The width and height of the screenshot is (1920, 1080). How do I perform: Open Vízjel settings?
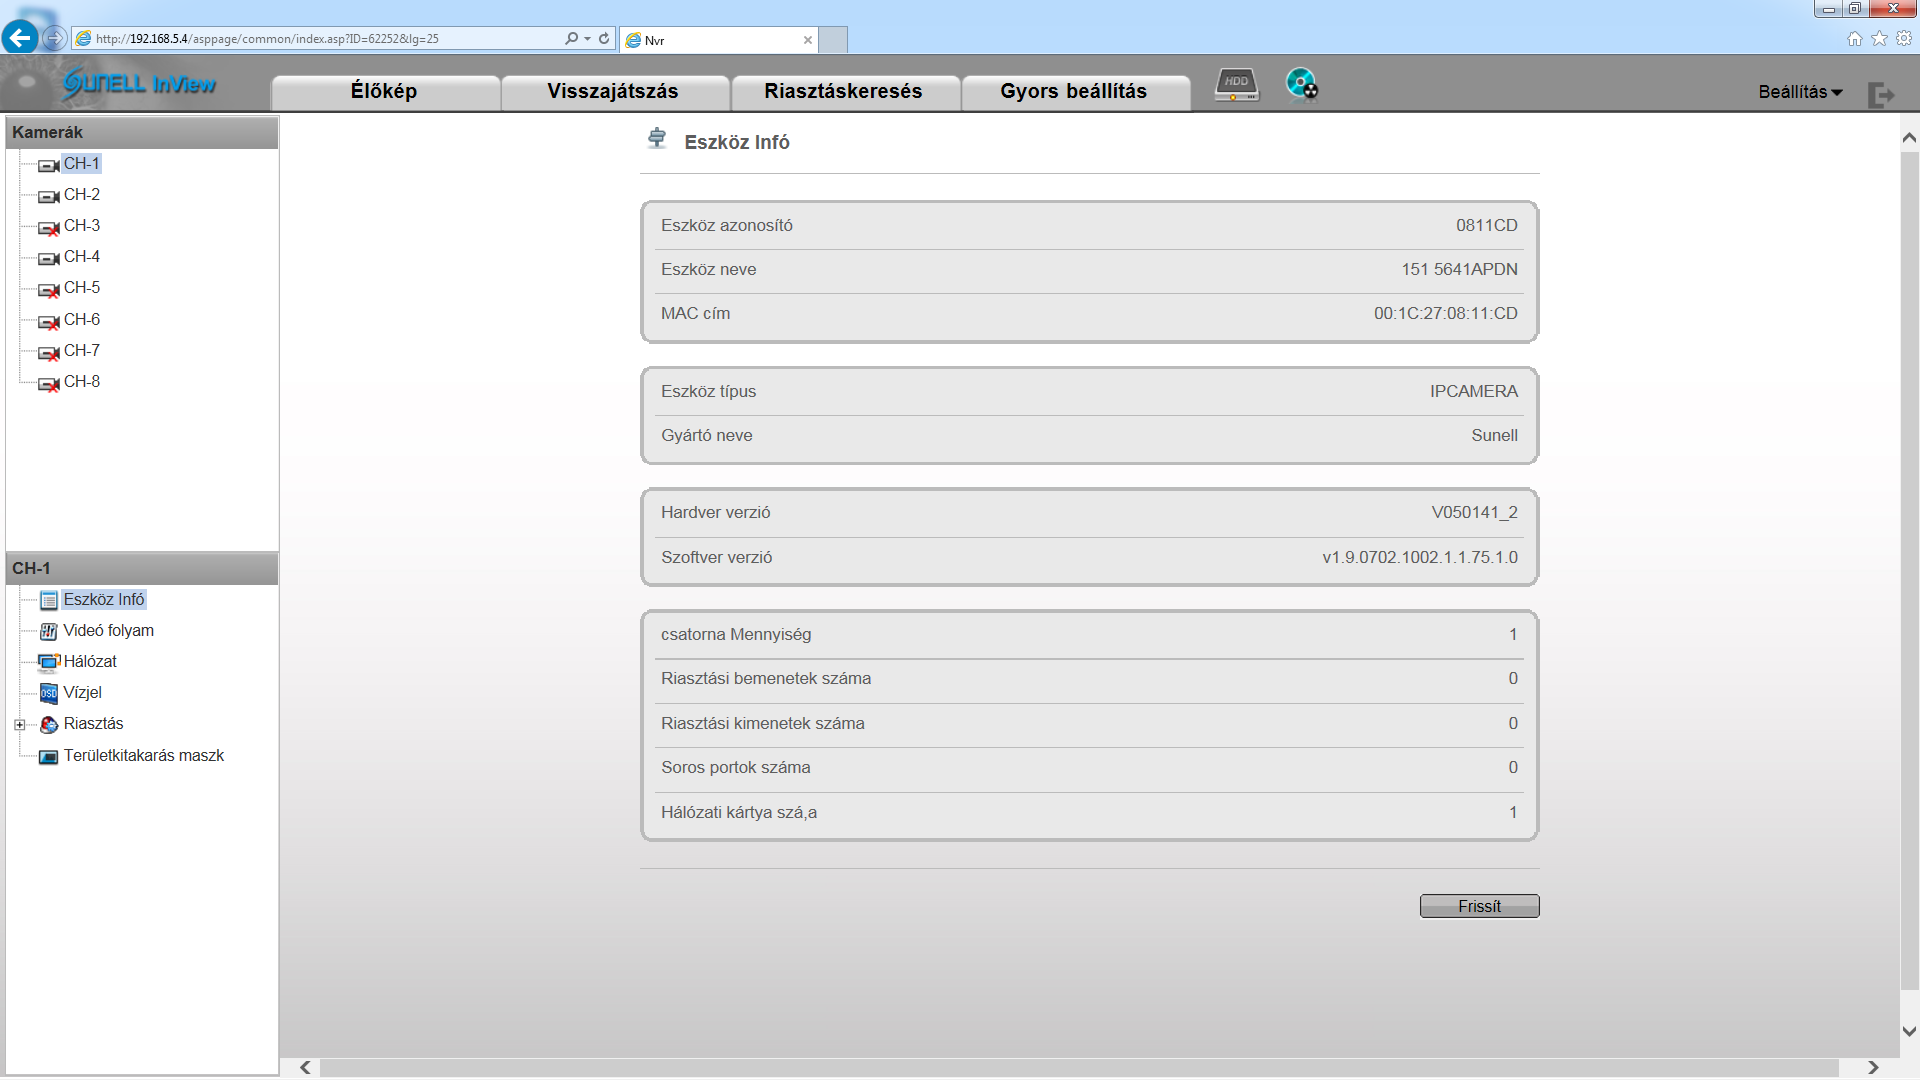coord(82,693)
